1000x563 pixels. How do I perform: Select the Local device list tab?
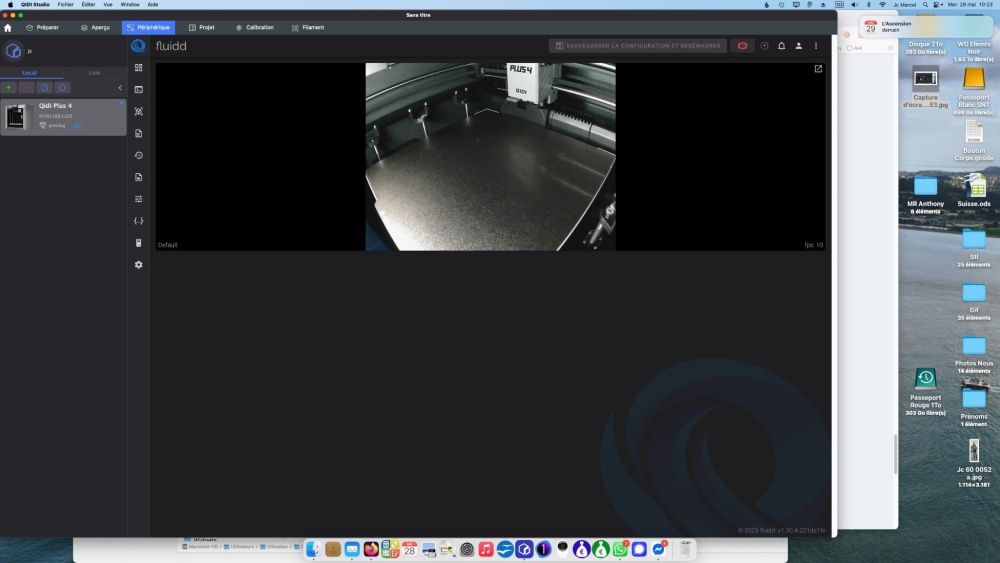point(29,73)
